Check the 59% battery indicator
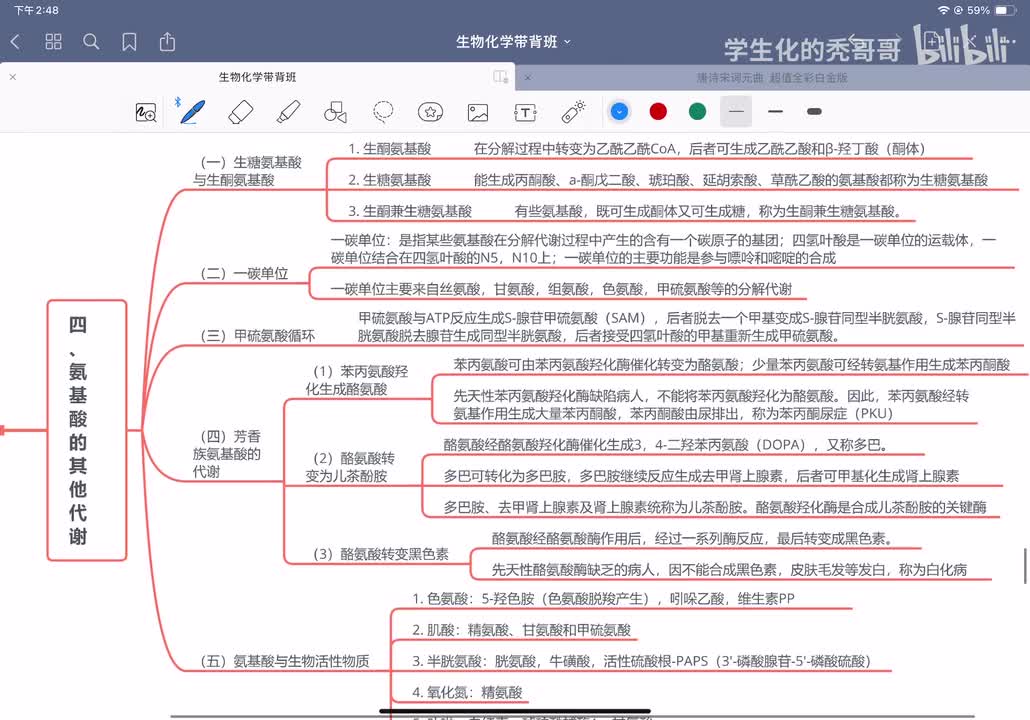The width and height of the screenshot is (1030, 720). coord(992,10)
